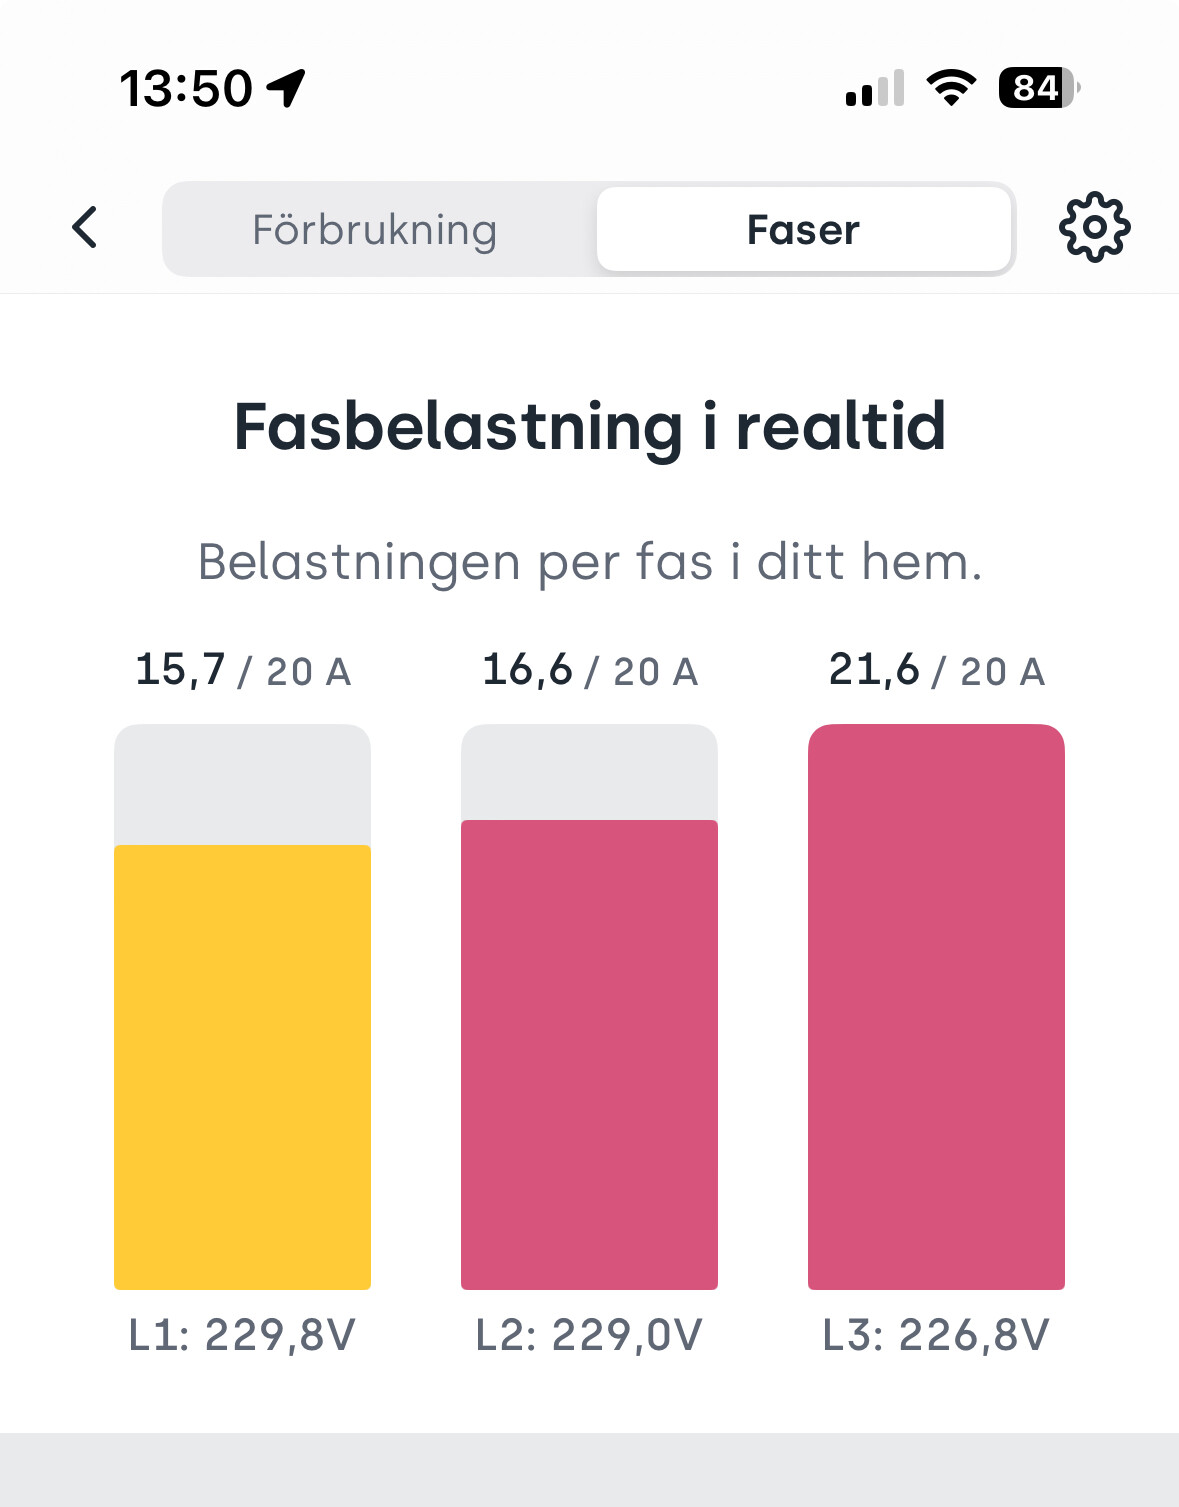Tap the yellow L1 phase bar
The image size is (1179, 1507).
coord(242,1067)
